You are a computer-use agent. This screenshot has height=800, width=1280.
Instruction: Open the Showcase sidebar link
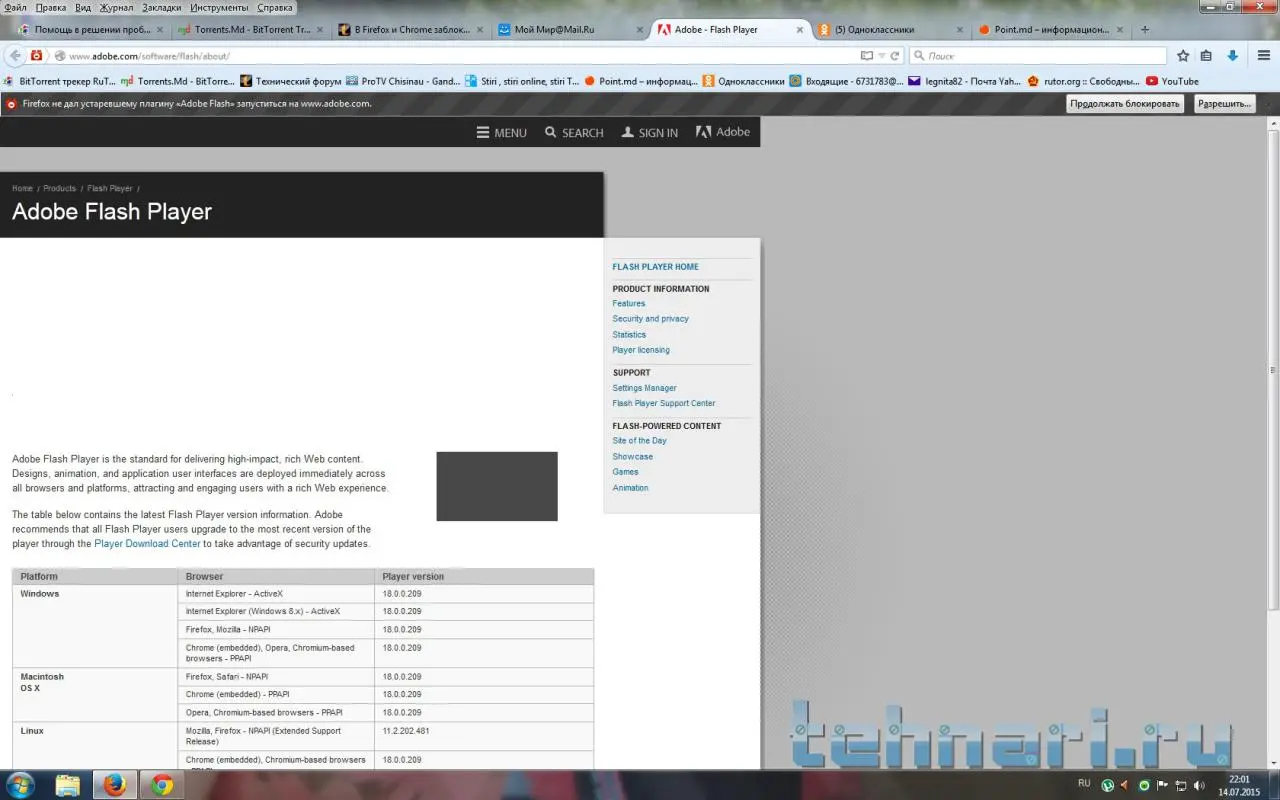[x=633, y=457]
